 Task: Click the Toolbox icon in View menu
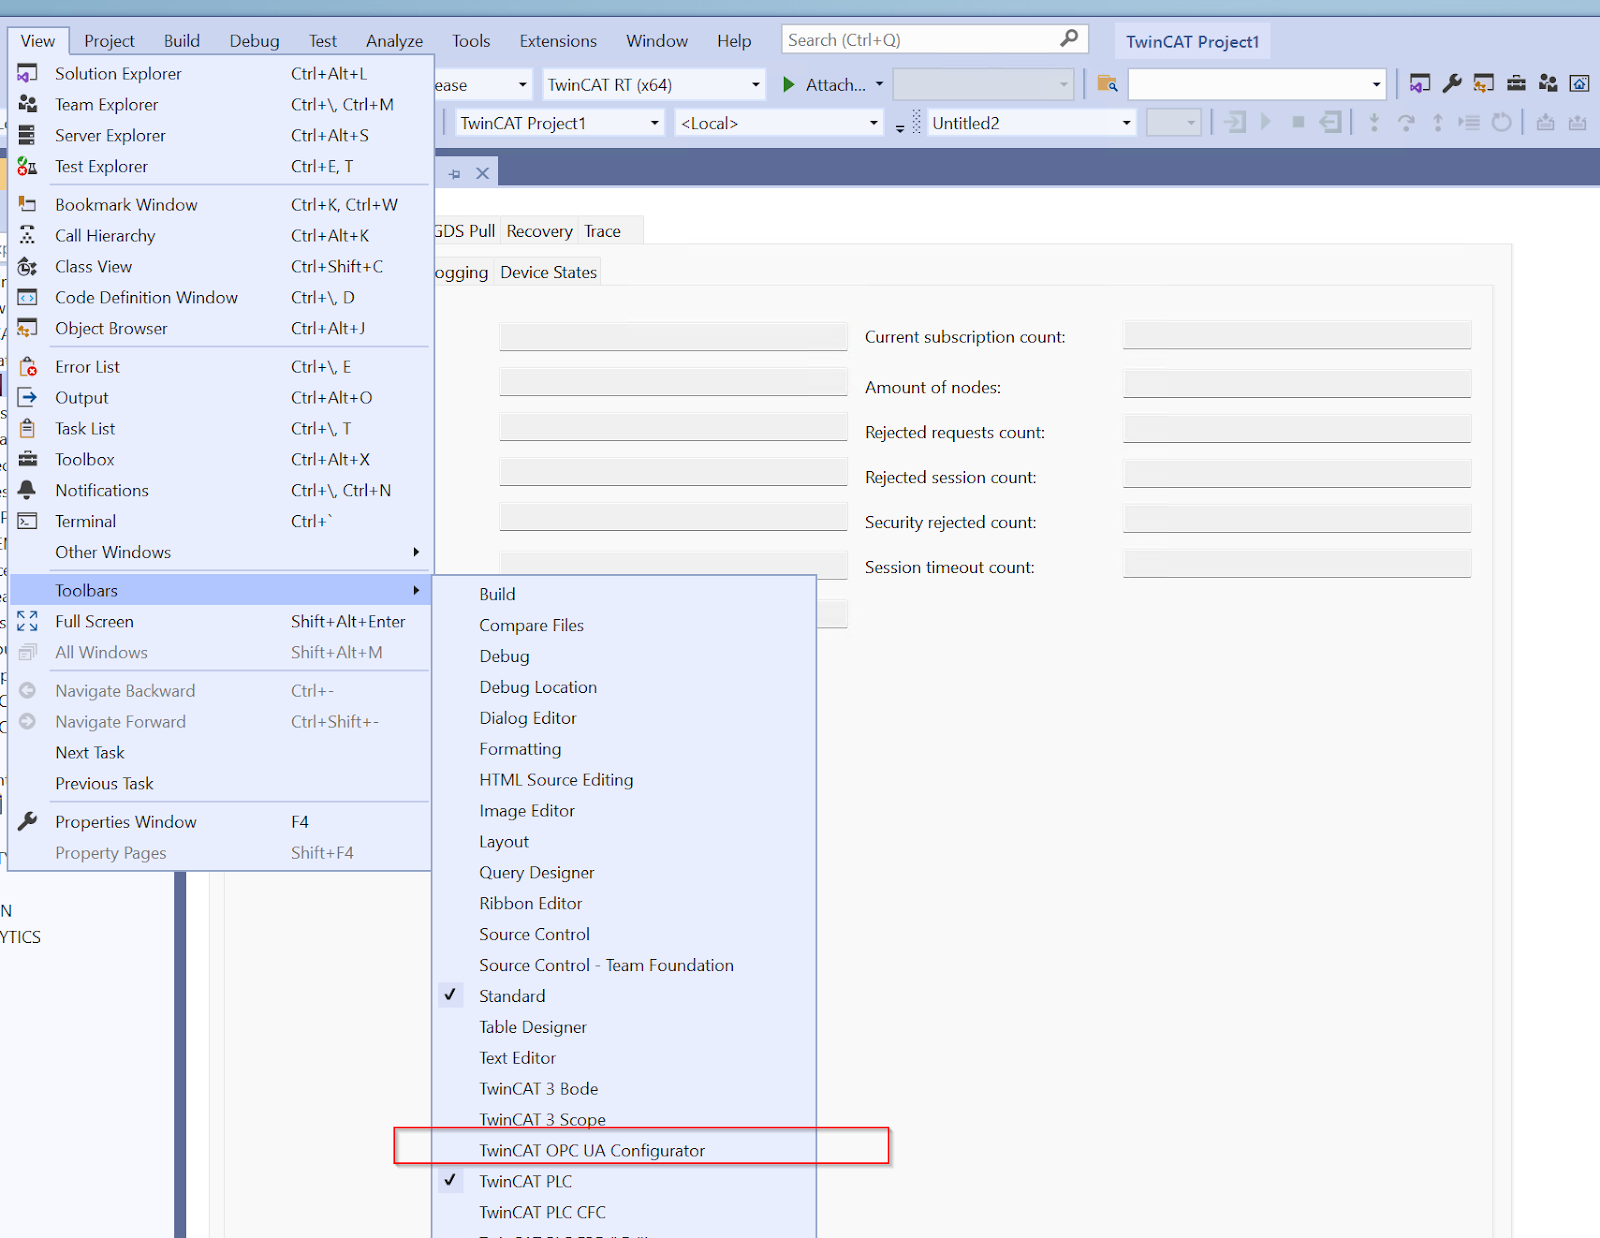(28, 459)
